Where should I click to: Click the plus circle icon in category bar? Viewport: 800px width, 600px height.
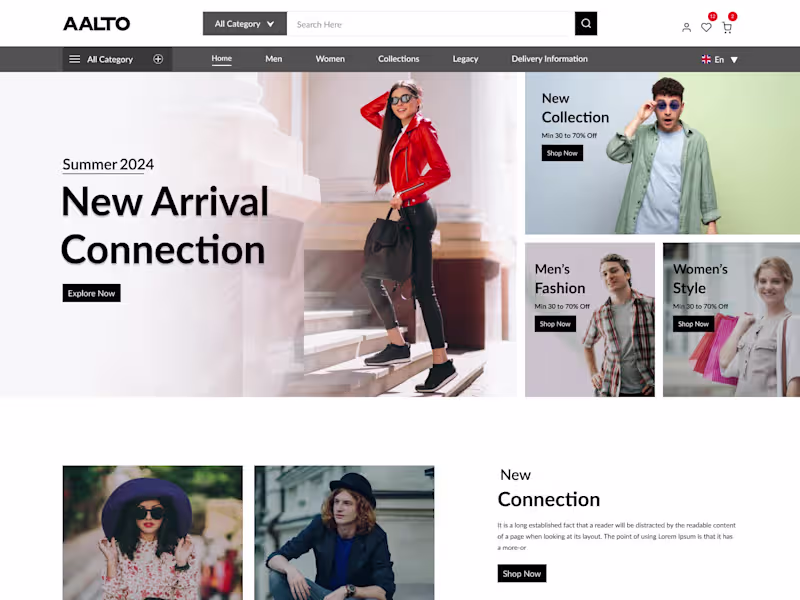click(158, 59)
